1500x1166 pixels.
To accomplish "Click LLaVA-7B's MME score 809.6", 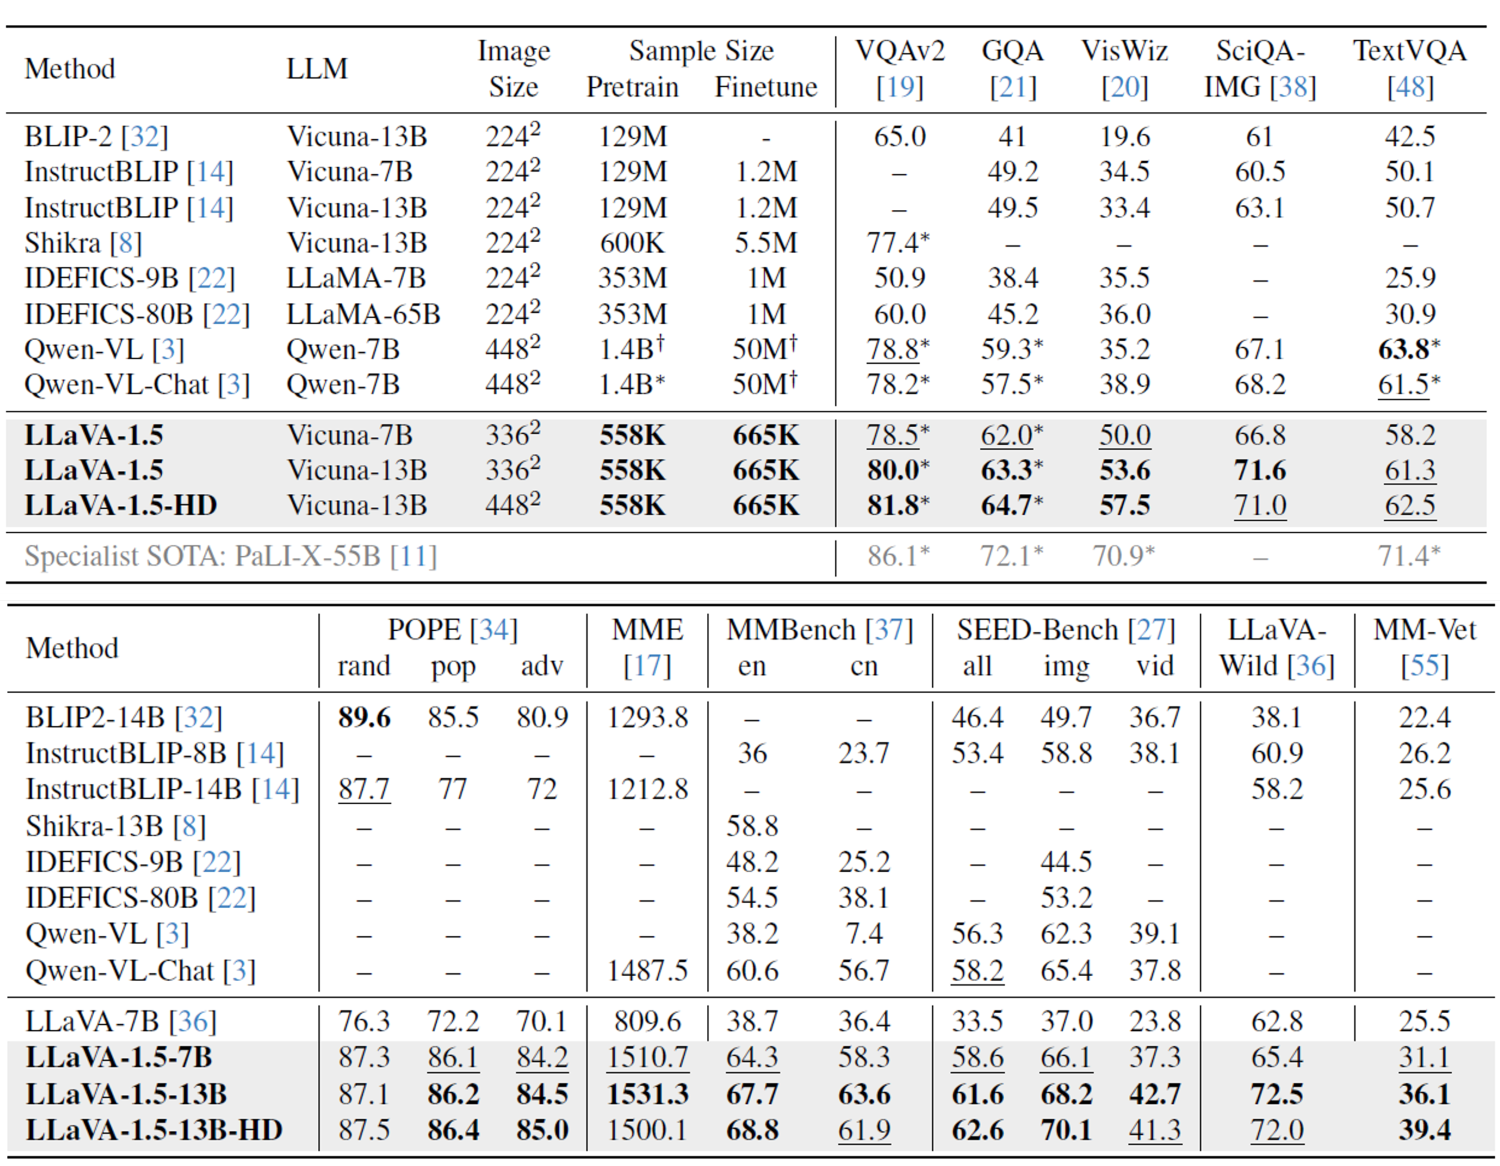I will pyautogui.click(x=647, y=1022).
